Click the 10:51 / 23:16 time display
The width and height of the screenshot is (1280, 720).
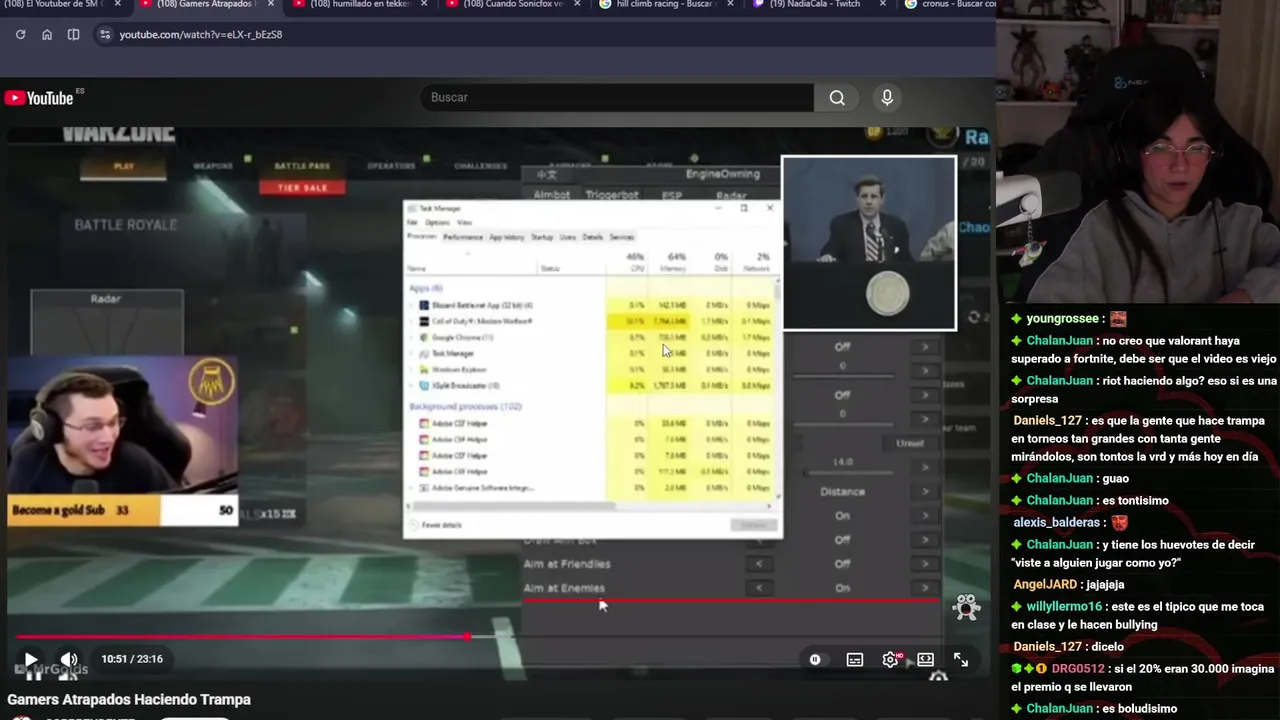pos(132,659)
